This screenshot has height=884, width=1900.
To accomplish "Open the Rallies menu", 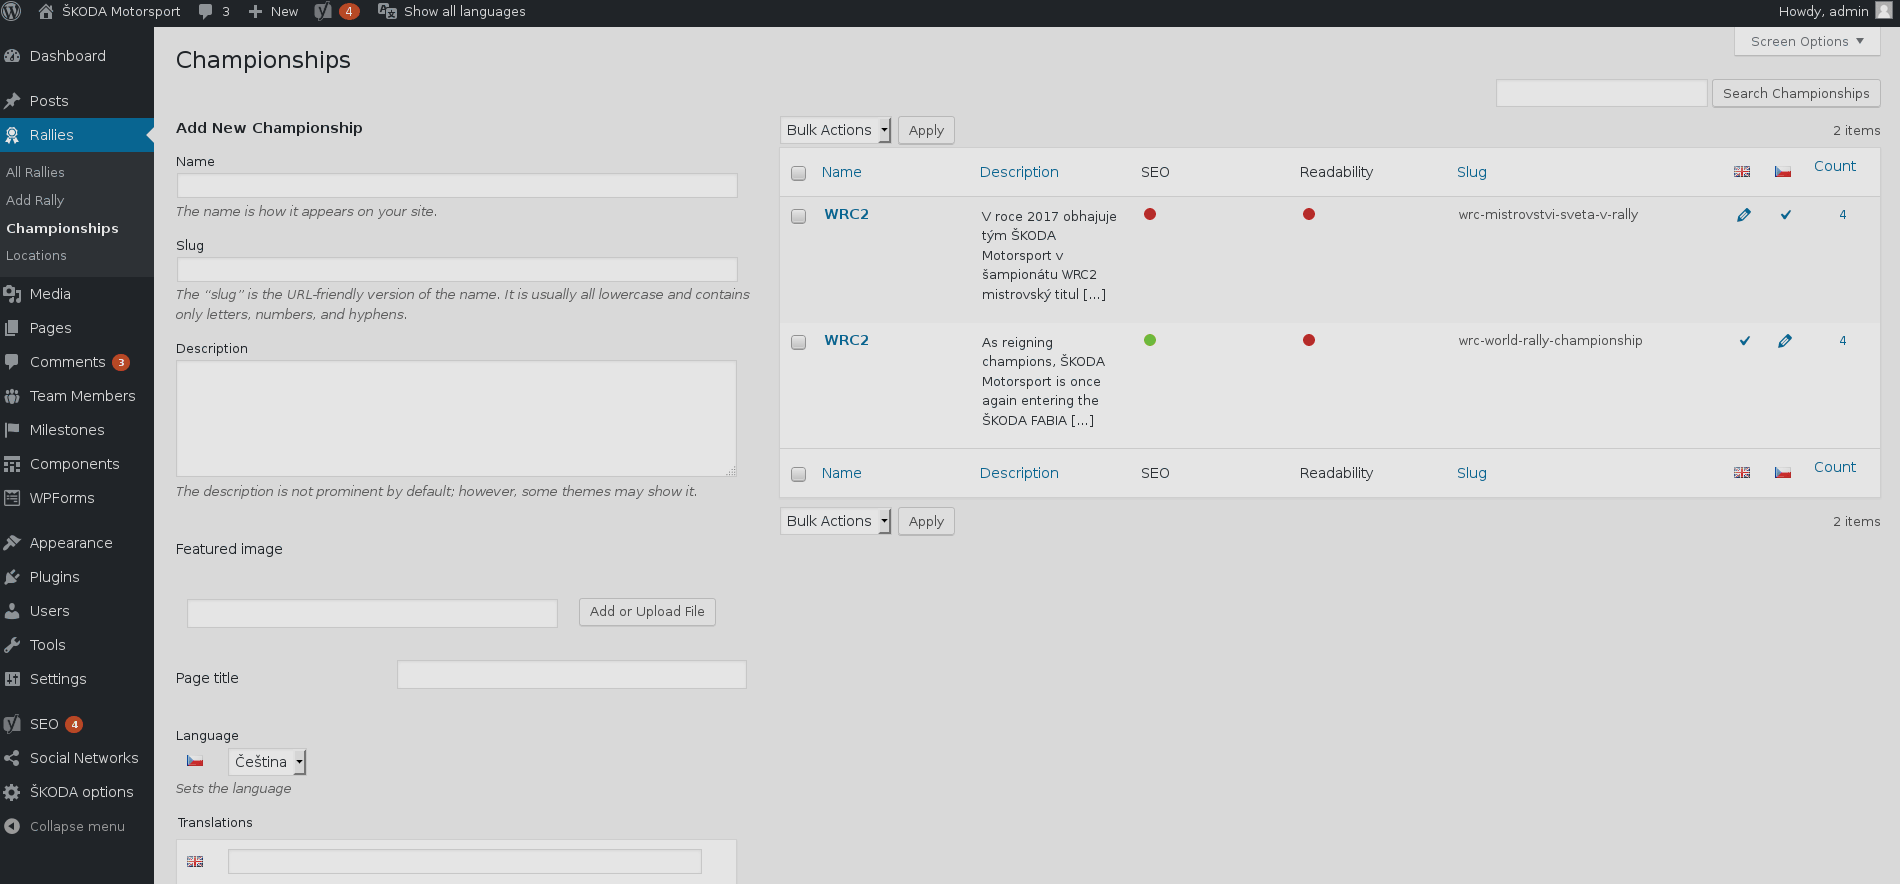I will [77, 135].
